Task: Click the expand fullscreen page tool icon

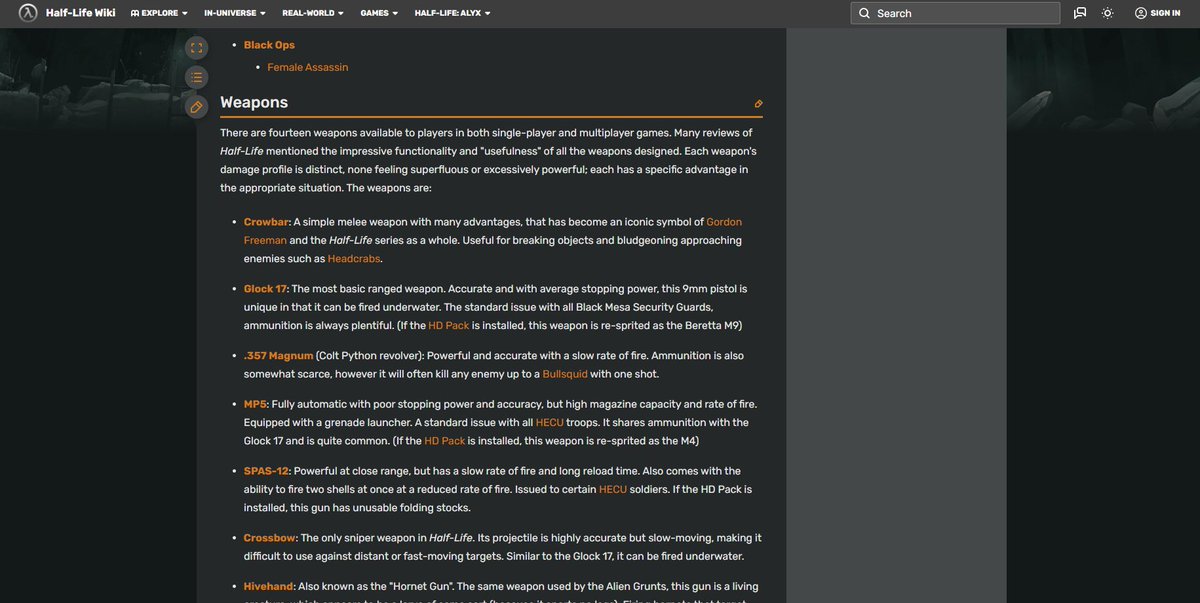Action: pos(196,48)
